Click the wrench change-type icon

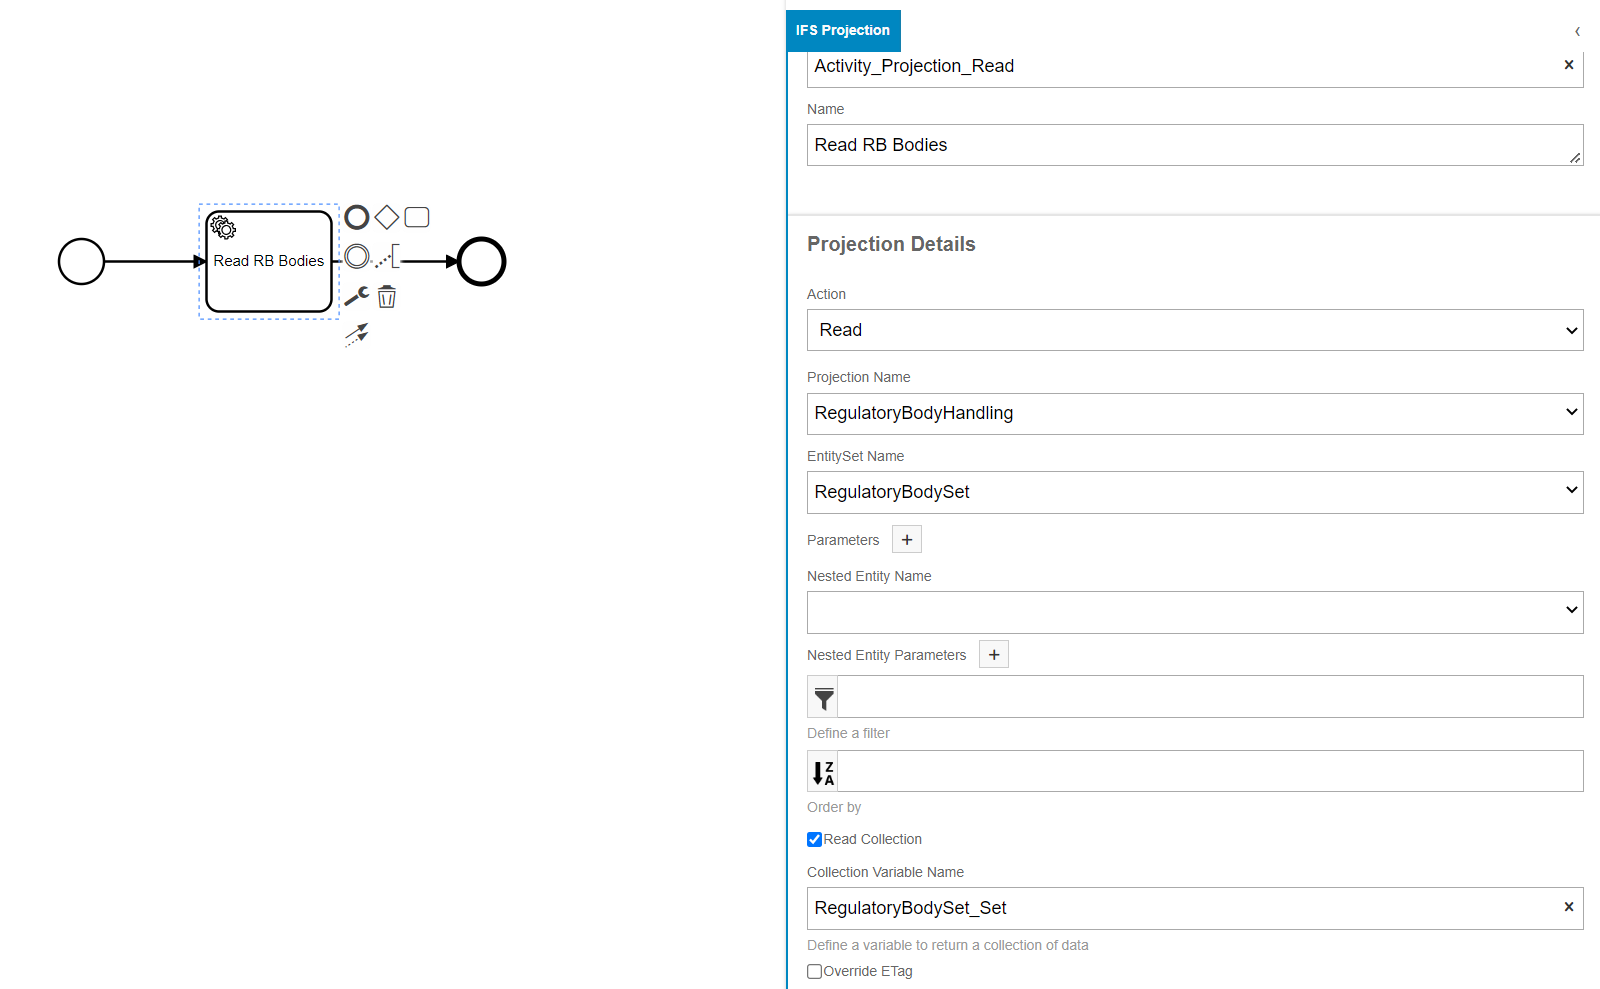coord(357,296)
